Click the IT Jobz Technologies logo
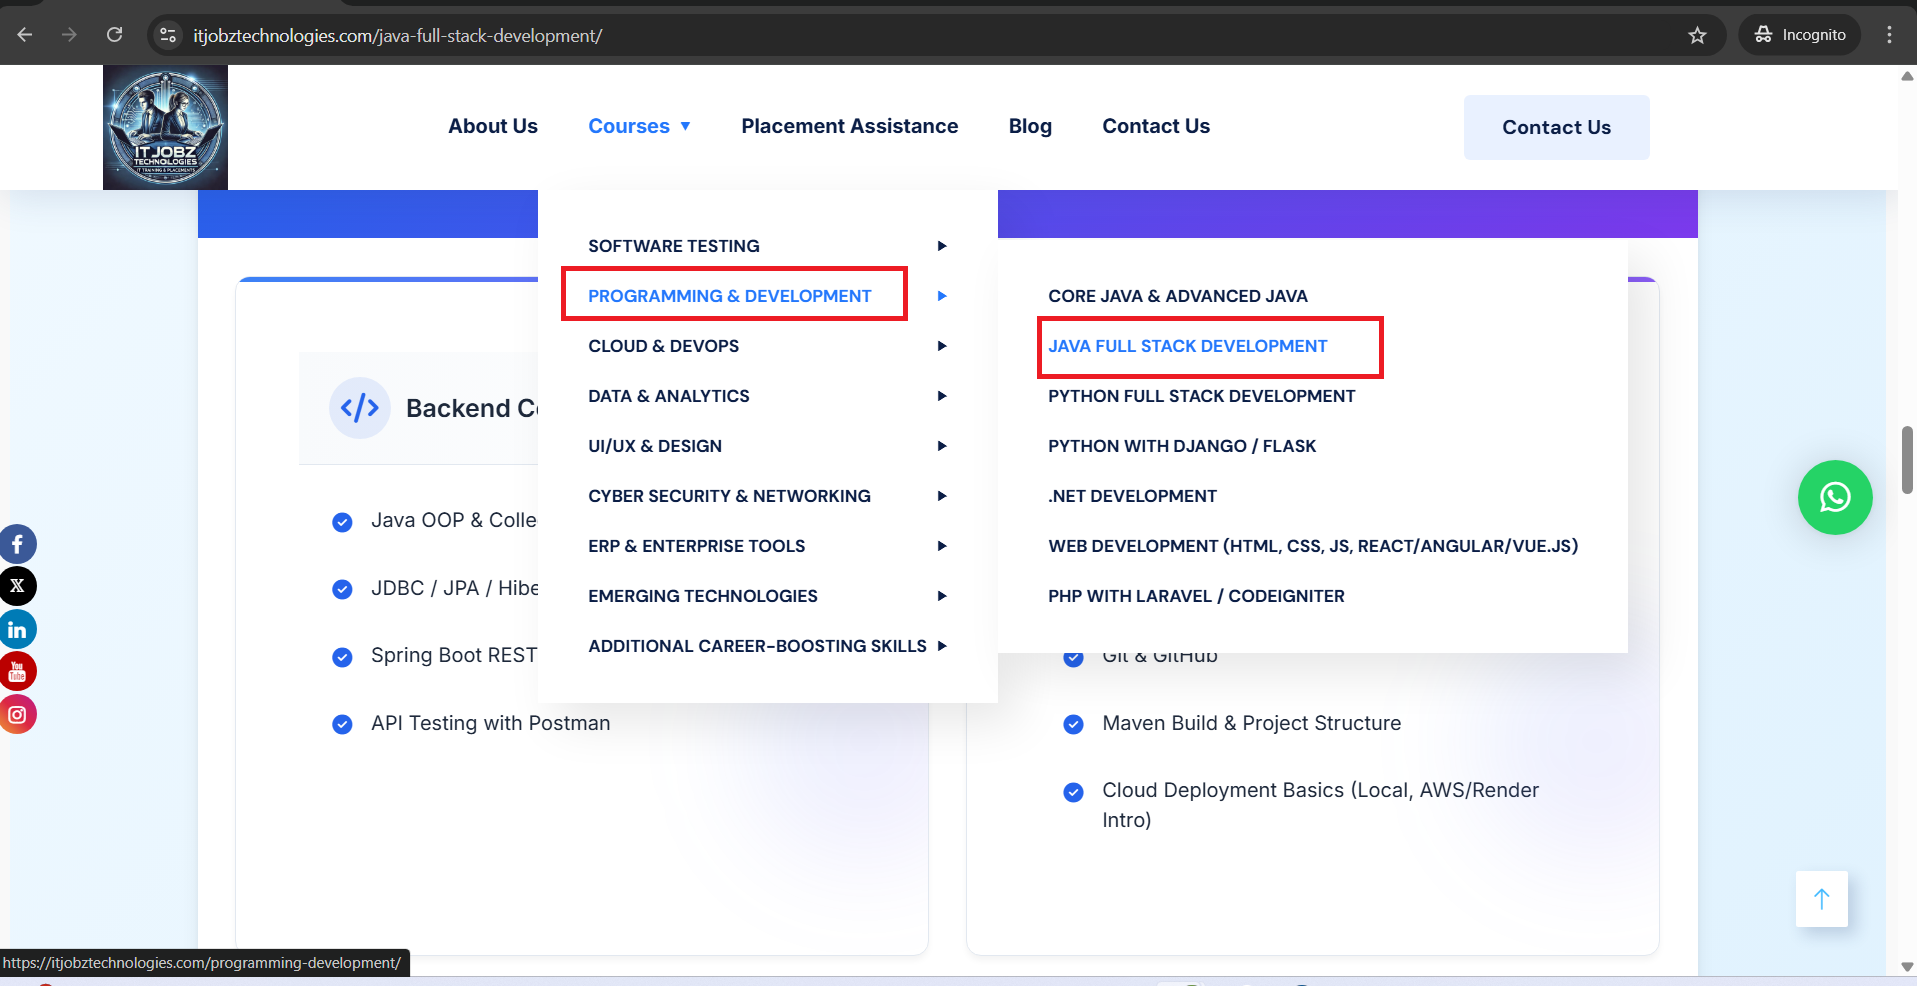Screen dimensions: 1917x986 (165, 127)
